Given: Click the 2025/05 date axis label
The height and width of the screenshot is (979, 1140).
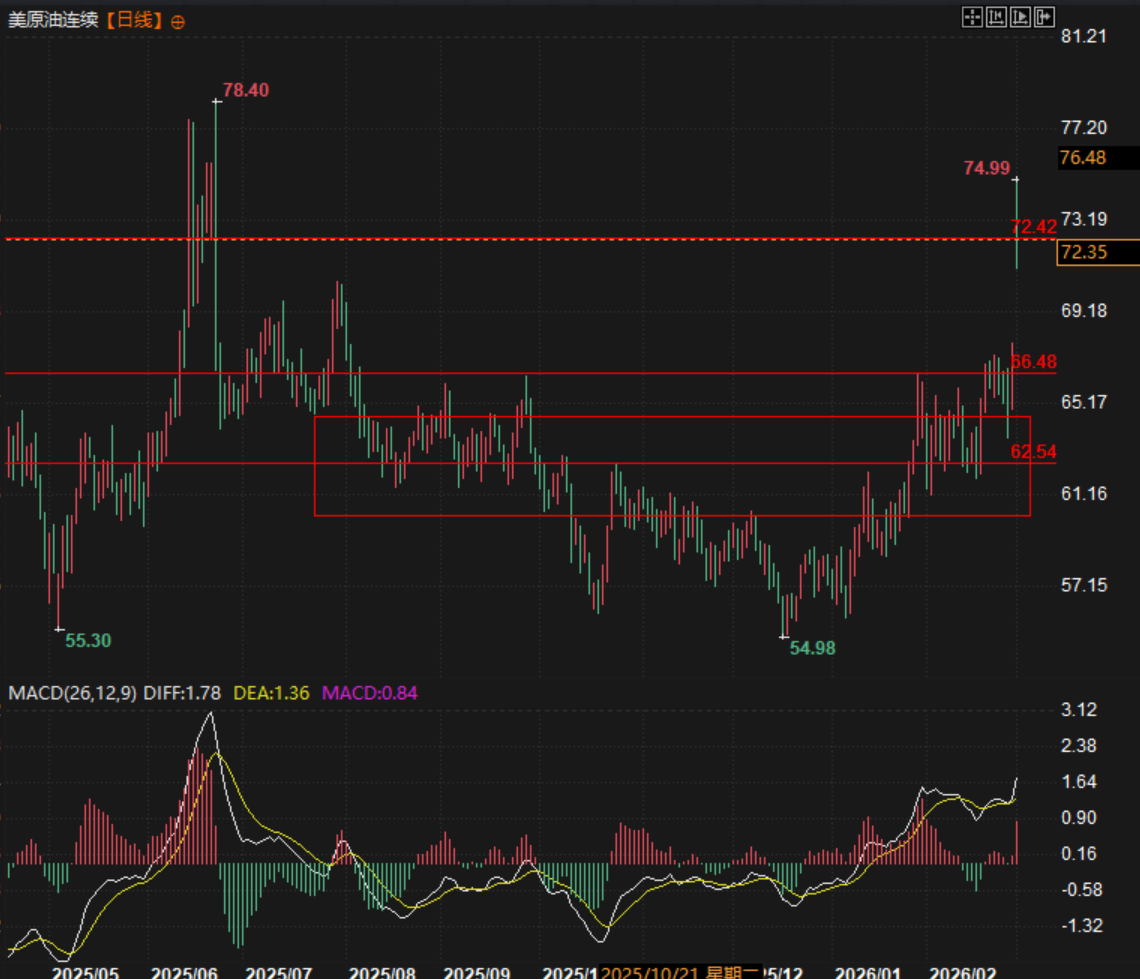Looking at the screenshot, I should 85,972.
